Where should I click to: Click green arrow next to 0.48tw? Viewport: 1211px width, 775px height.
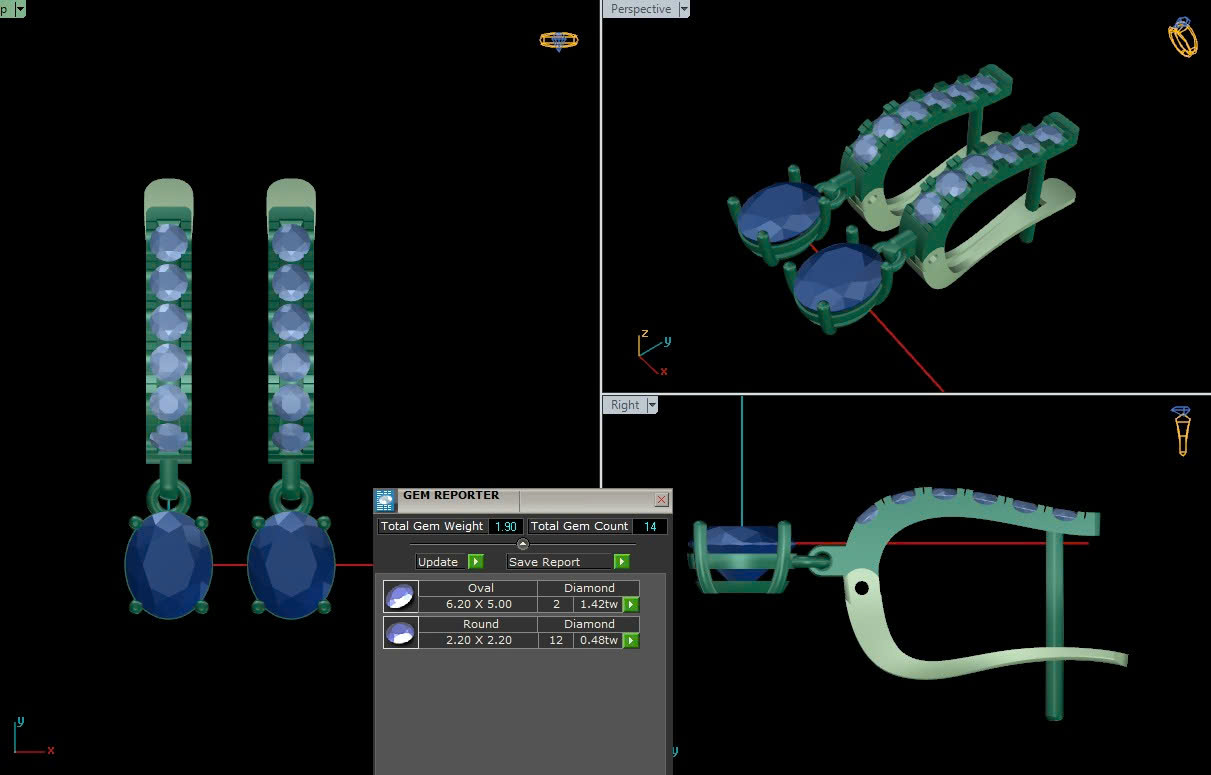tap(631, 640)
